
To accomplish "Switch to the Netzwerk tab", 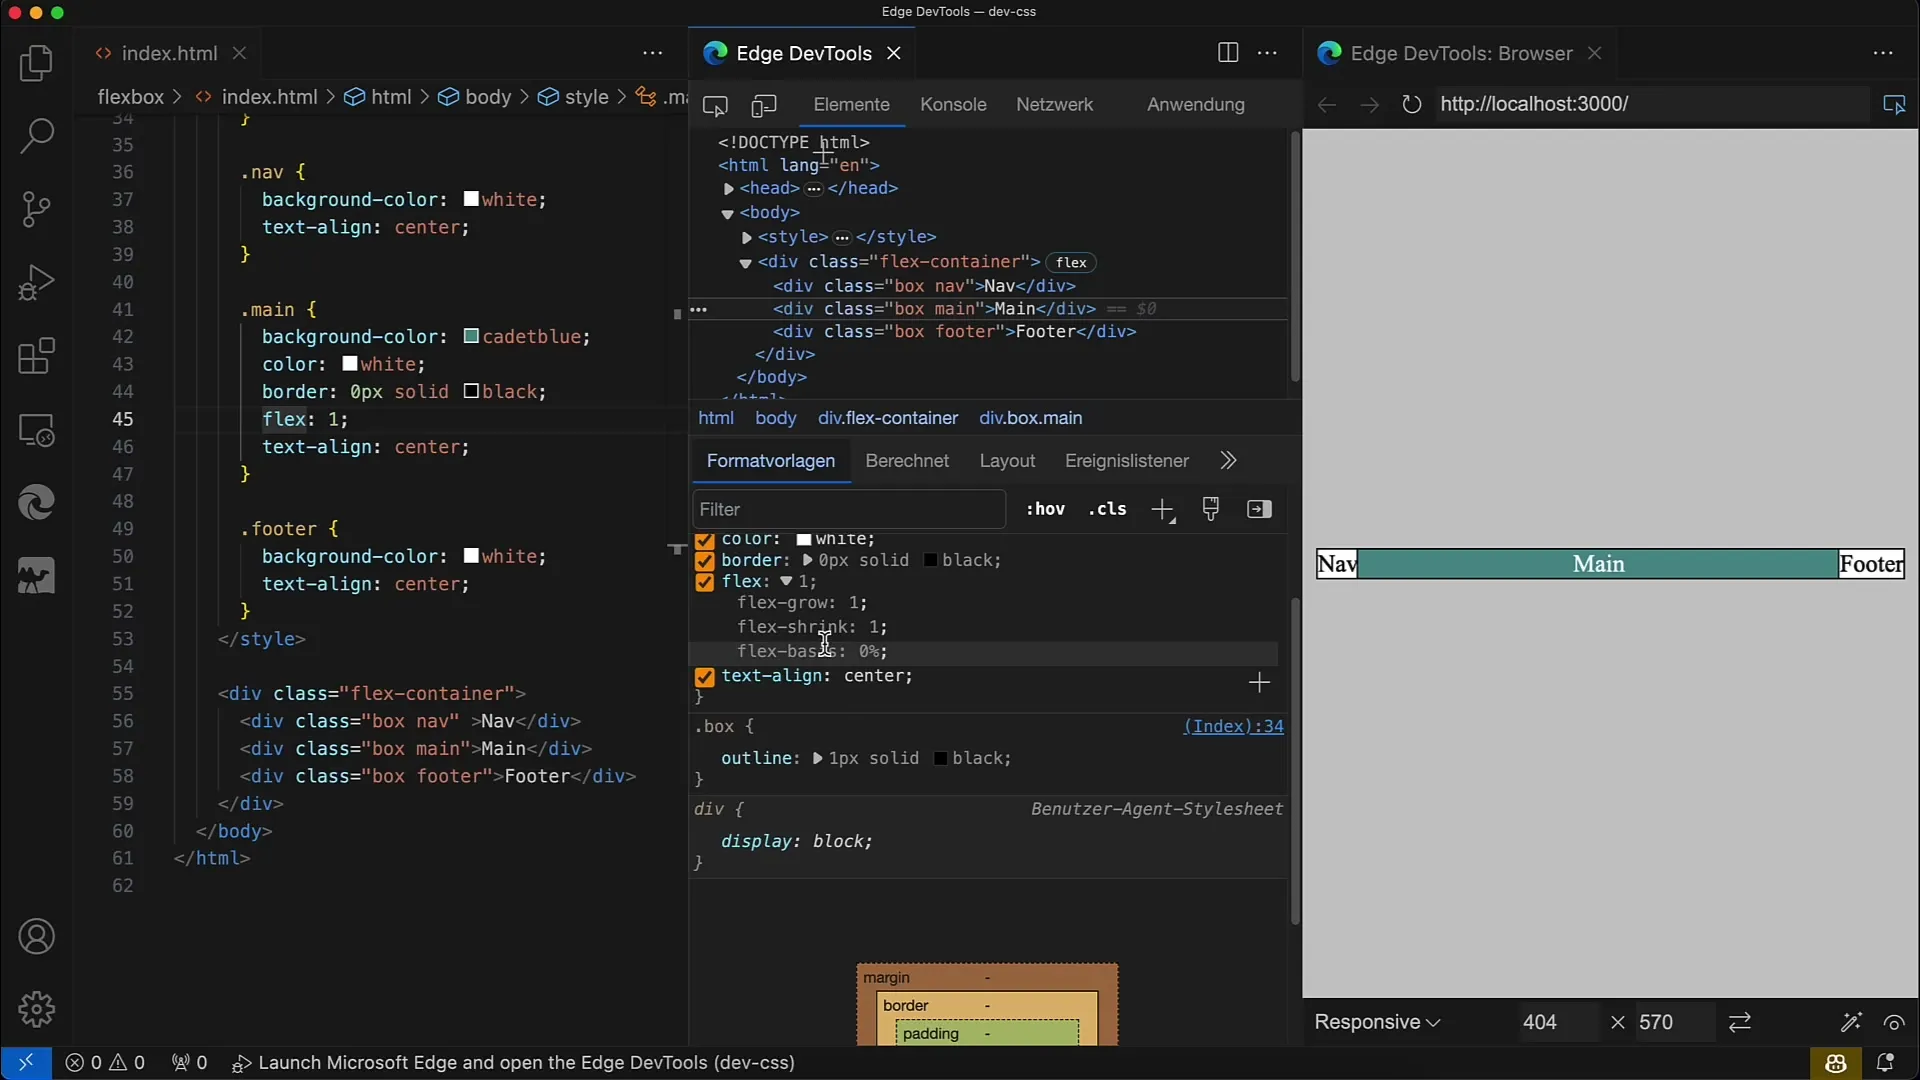I will click(1054, 104).
